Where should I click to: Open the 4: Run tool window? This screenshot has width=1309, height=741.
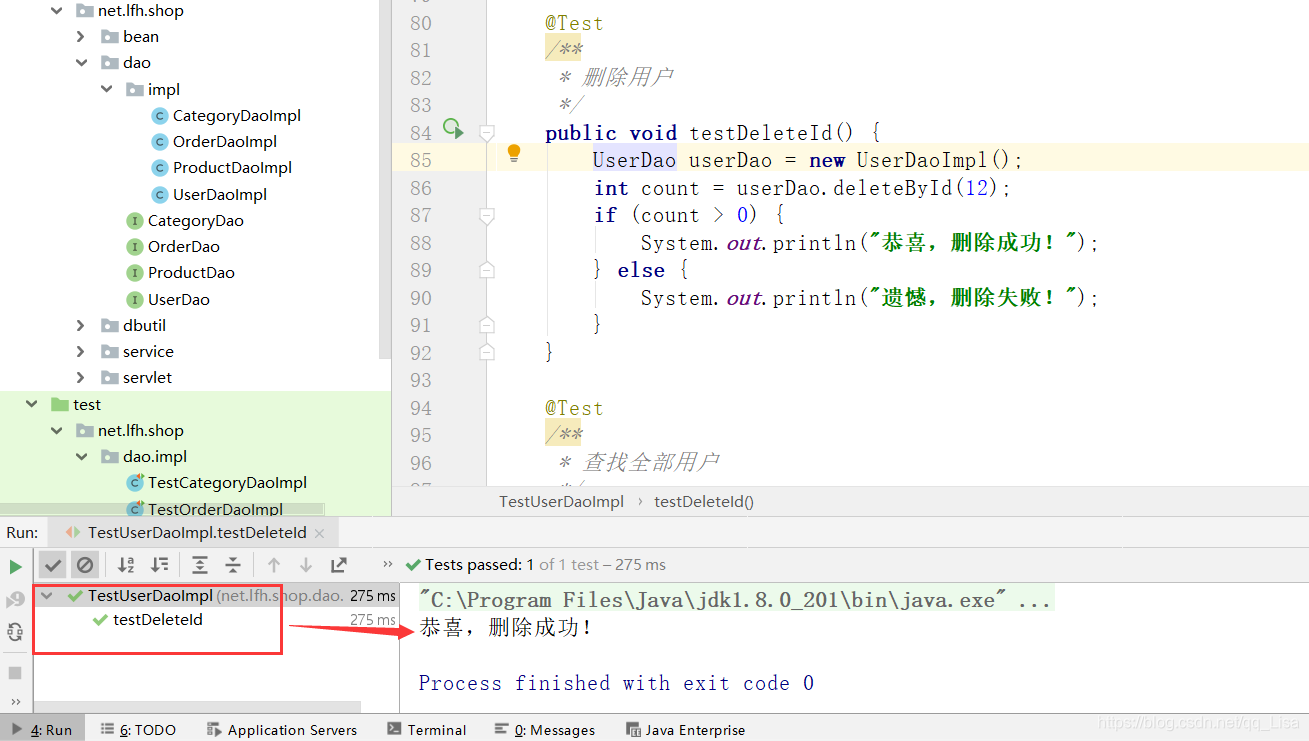43,730
